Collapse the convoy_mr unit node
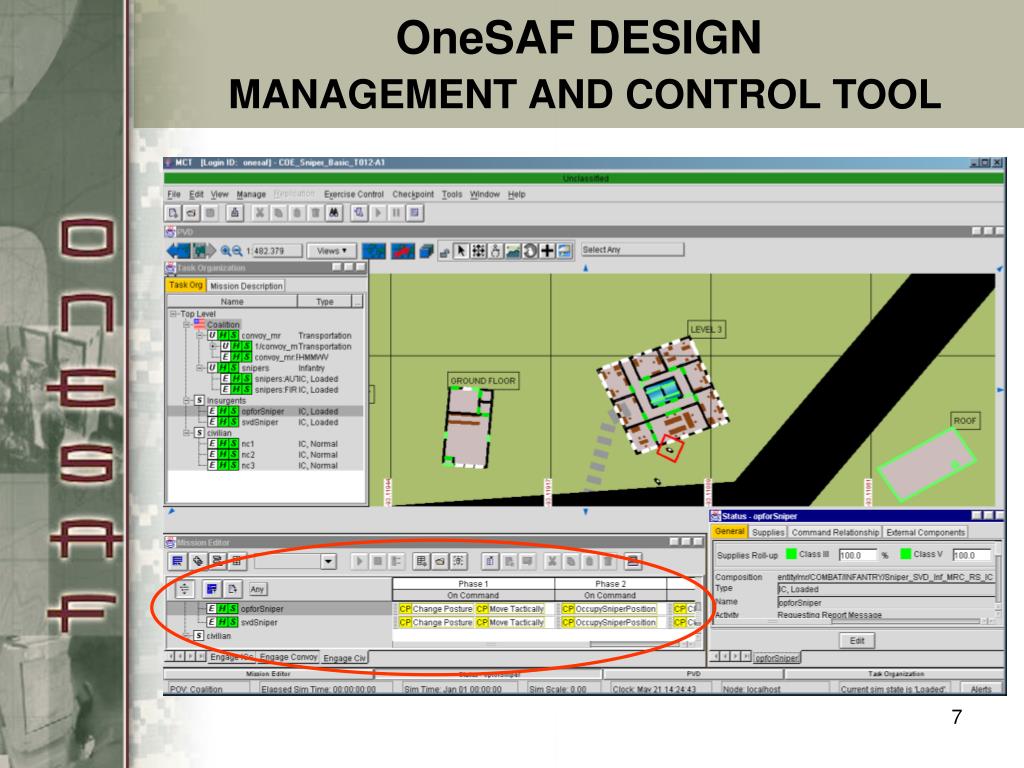Image resolution: width=1024 pixels, height=768 pixels. click(x=200, y=336)
